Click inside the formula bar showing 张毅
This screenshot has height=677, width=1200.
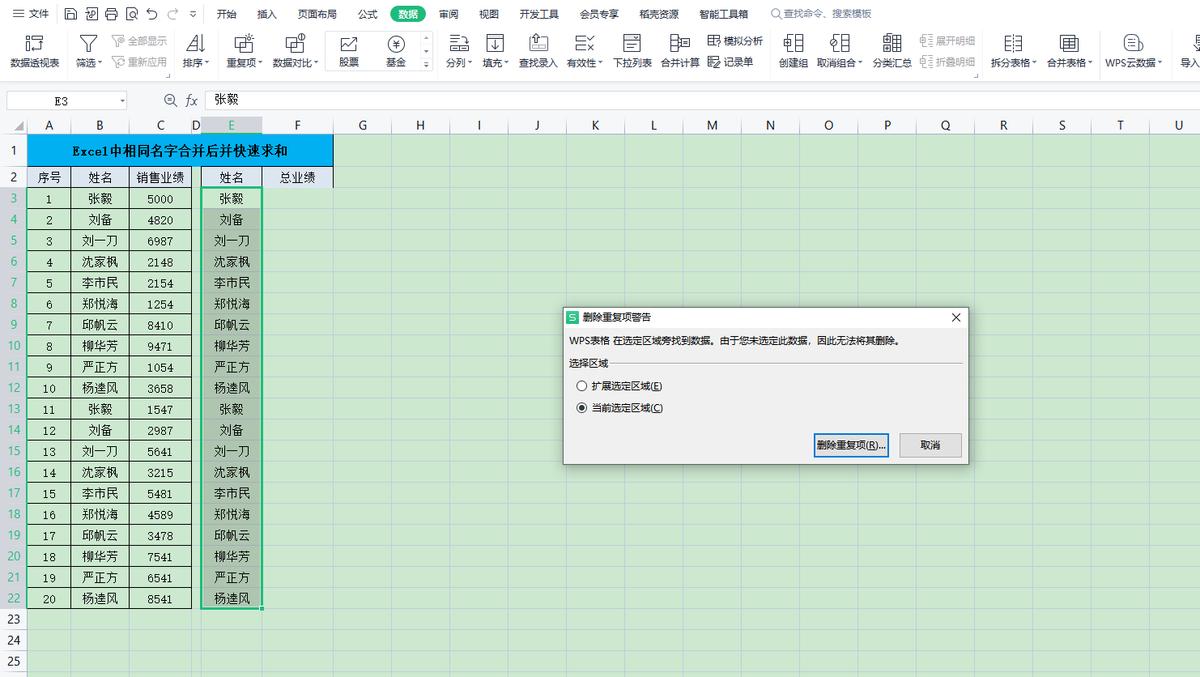300,100
